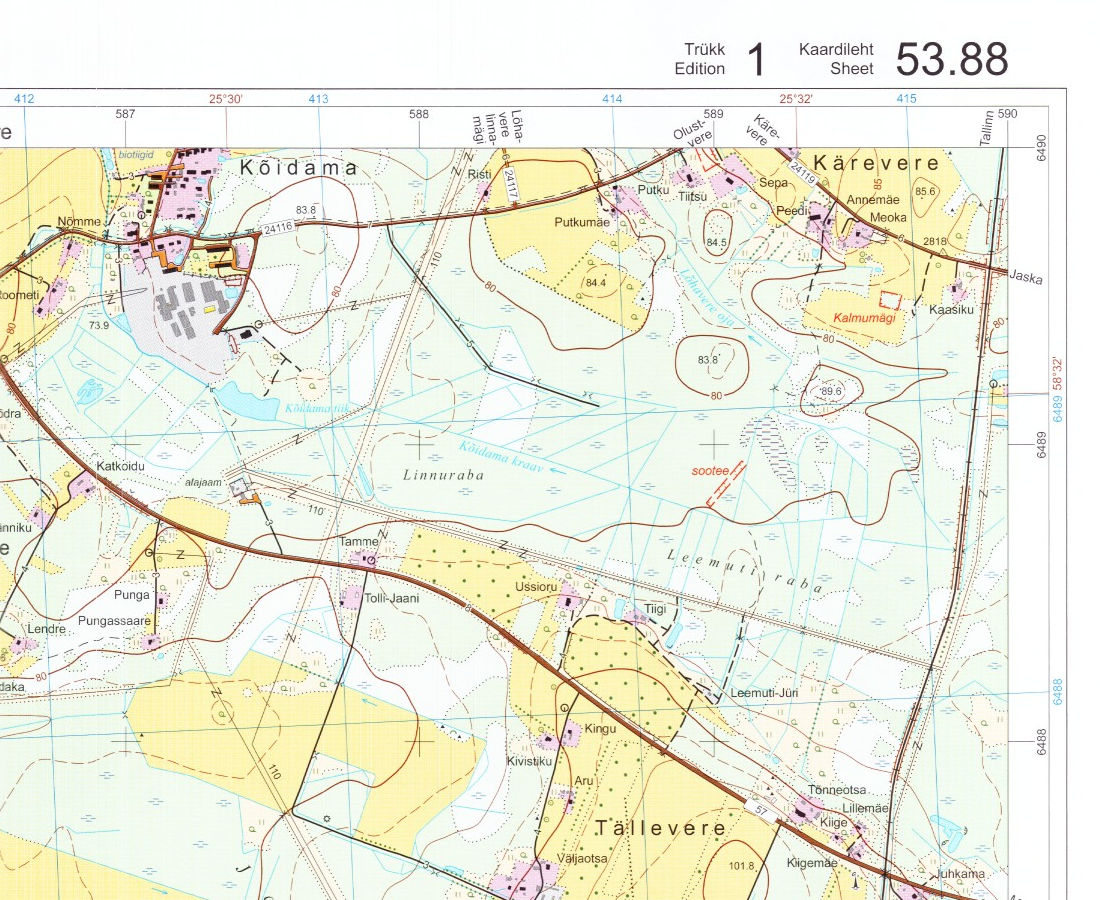Click the 'alajaam' substation label
The width and height of the screenshot is (1100, 900).
[x=203, y=483]
